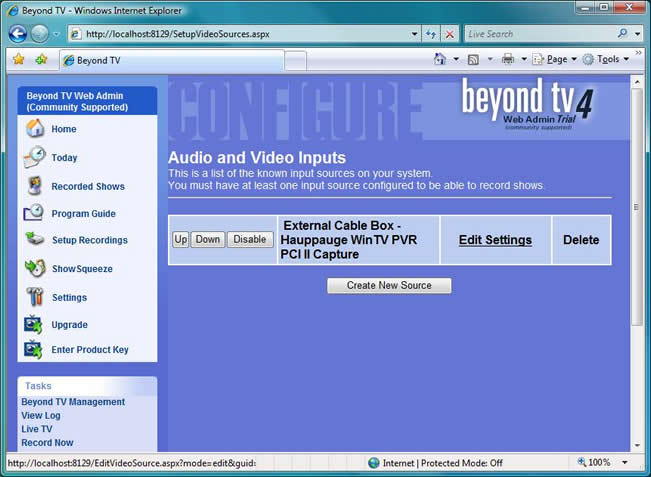Move the source Up in list
This screenshot has height=477, width=651.
(x=181, y=240)
